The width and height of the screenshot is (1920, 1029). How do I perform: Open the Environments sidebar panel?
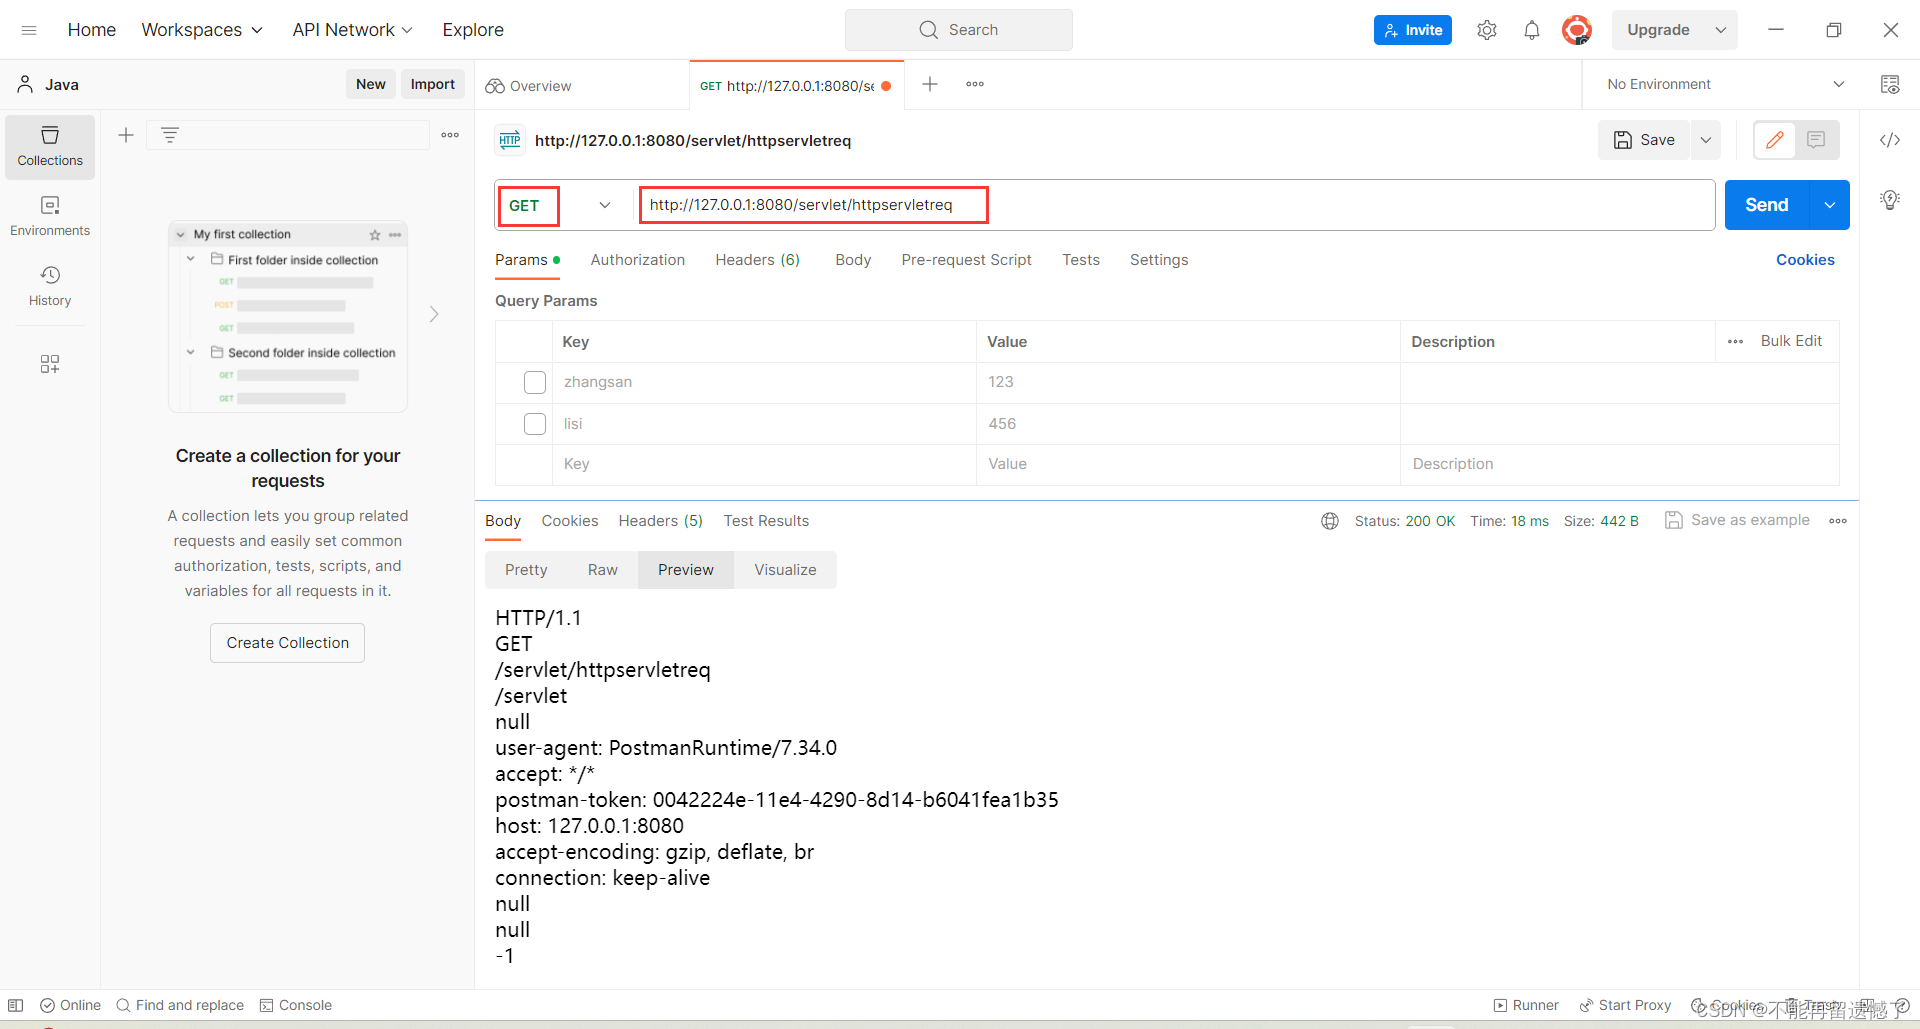pyautogui.click(x=49, y=214)
